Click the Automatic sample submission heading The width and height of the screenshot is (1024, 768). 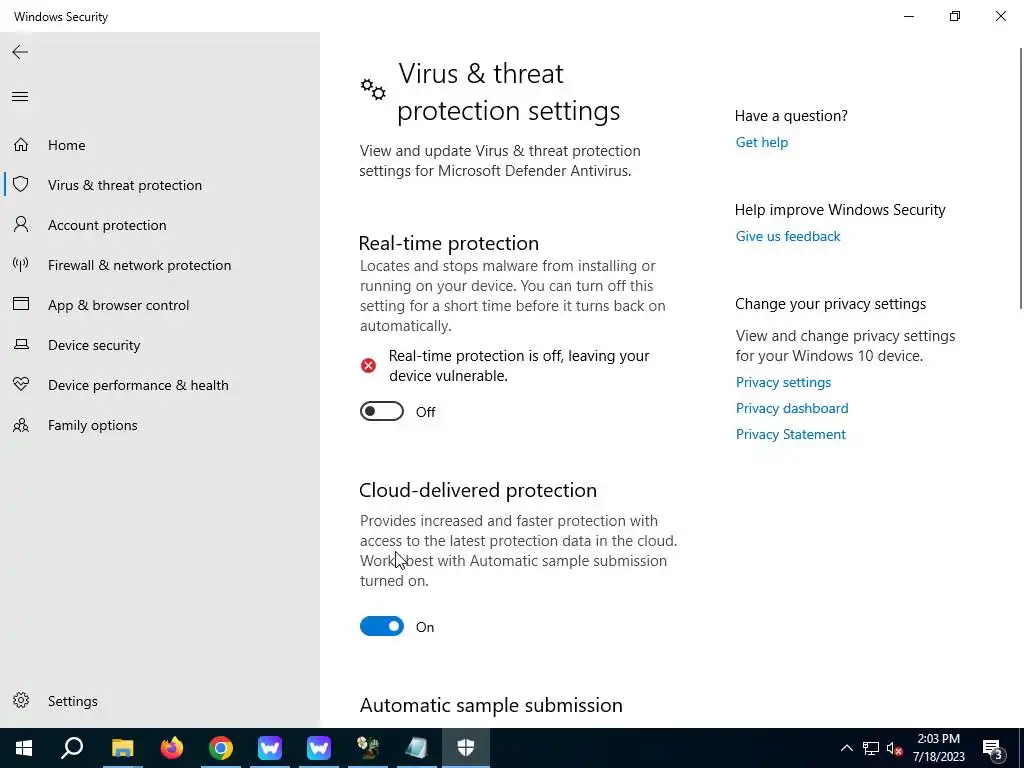point(491,705)
